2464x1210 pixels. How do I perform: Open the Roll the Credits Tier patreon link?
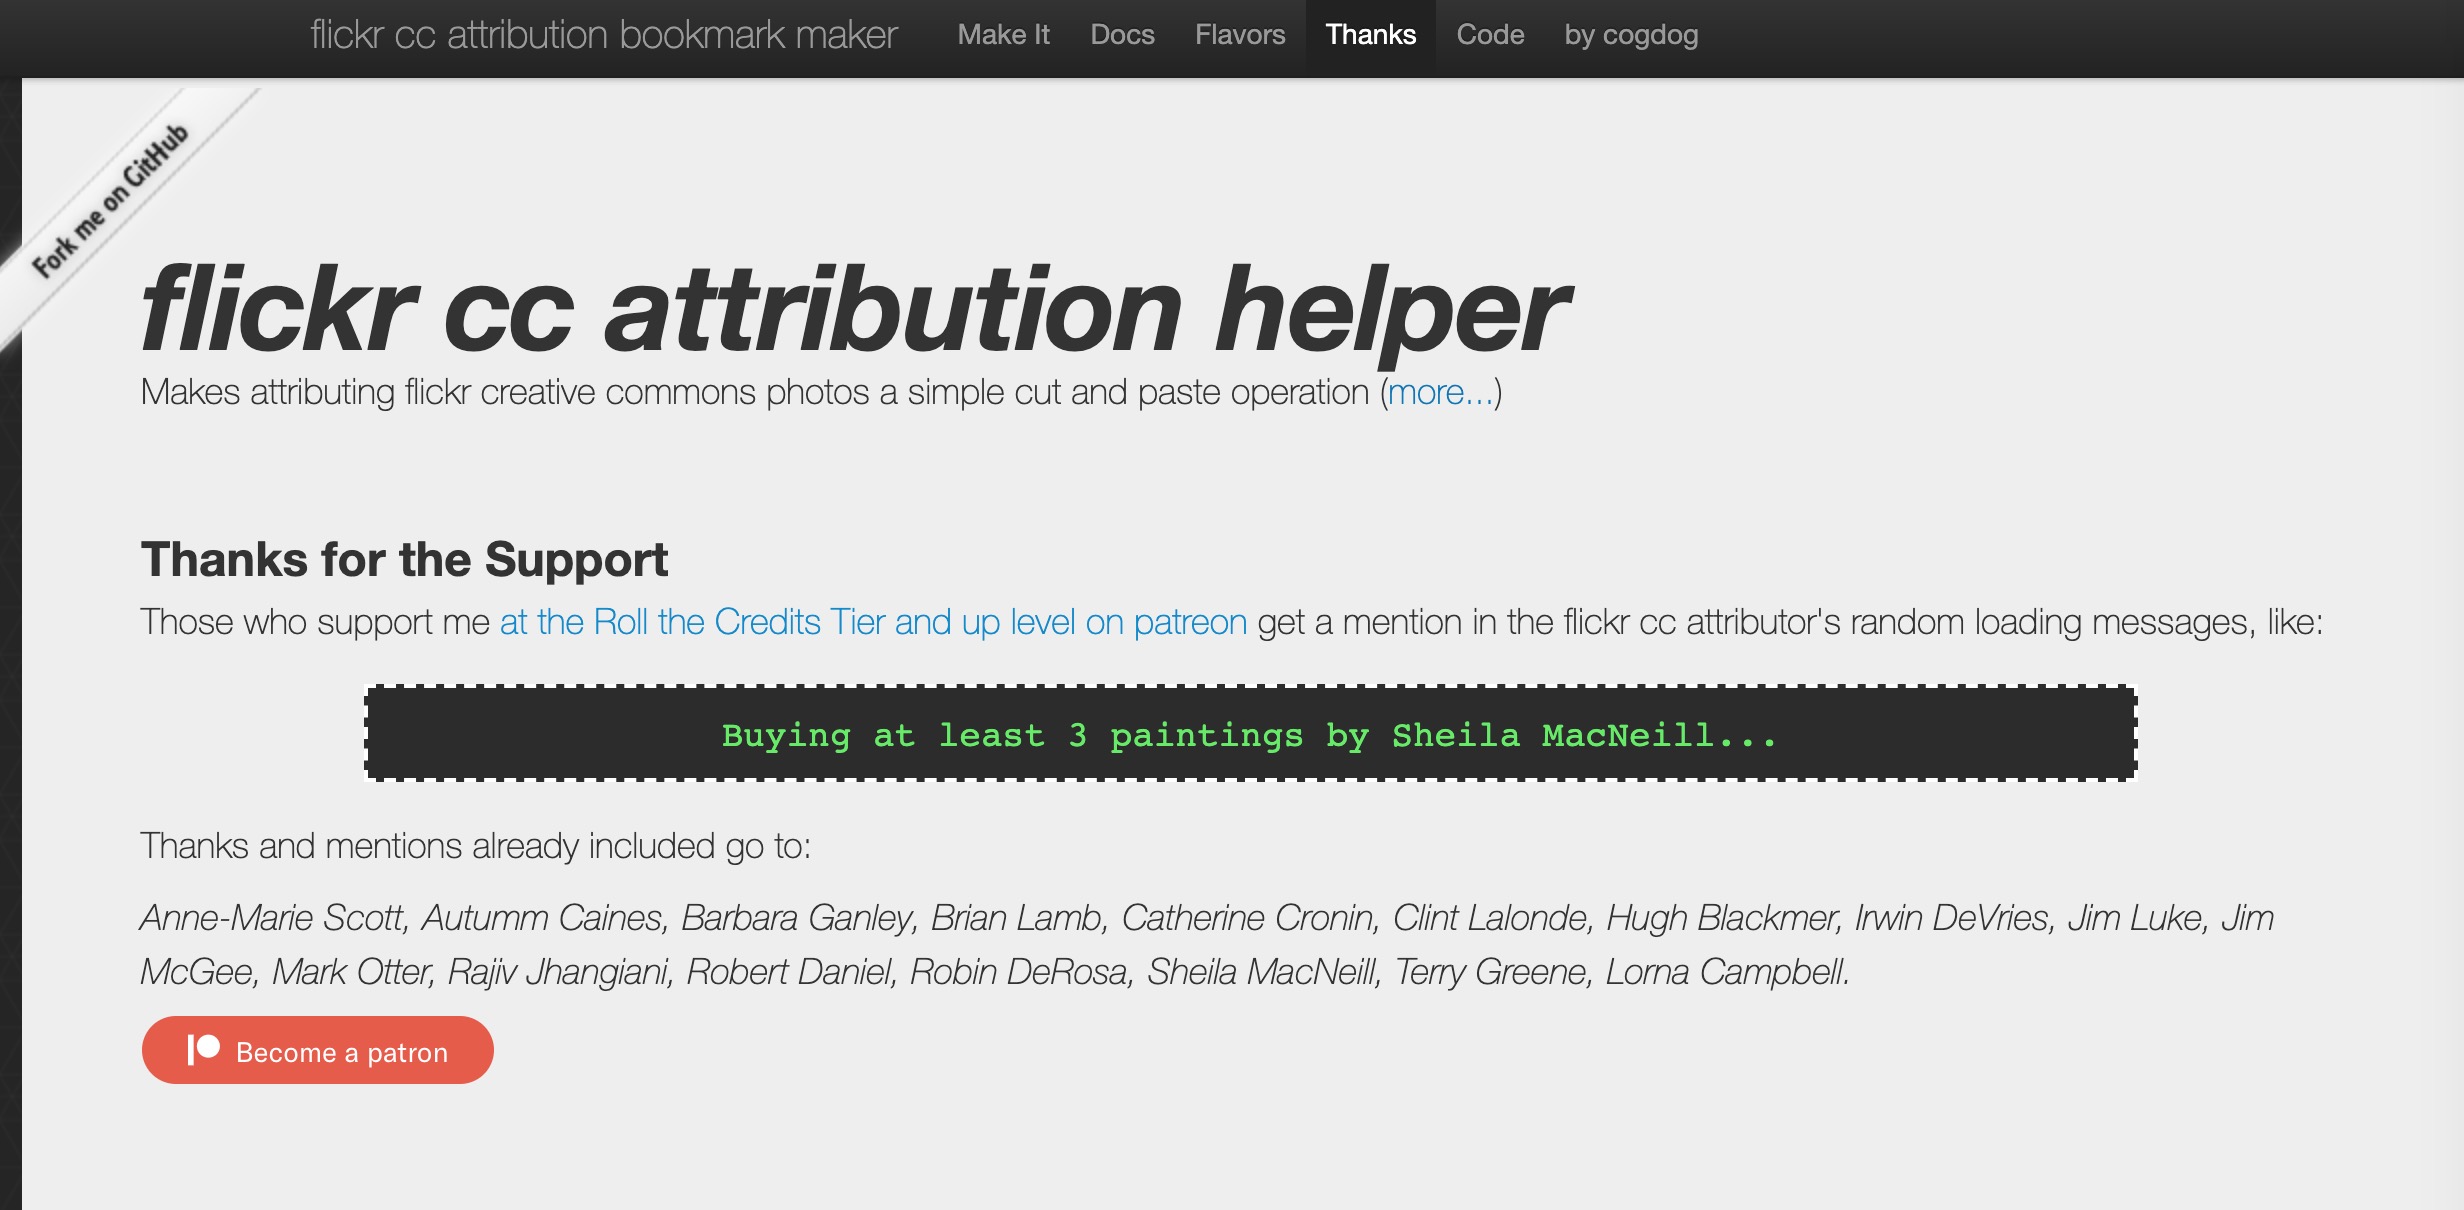(873, 623)
